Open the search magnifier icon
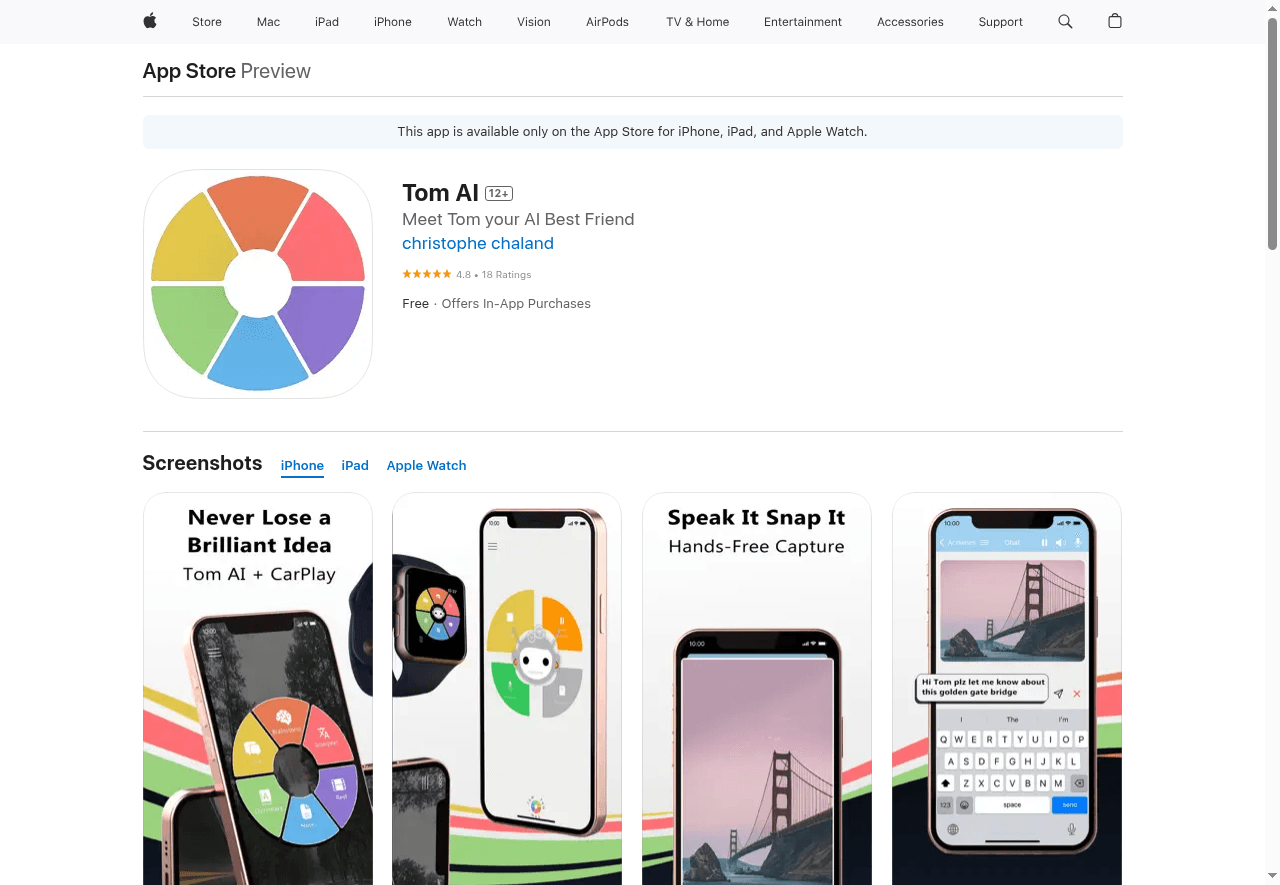Image resolution: width=1280 pixels, height=885 pixels. [1065, 21]
